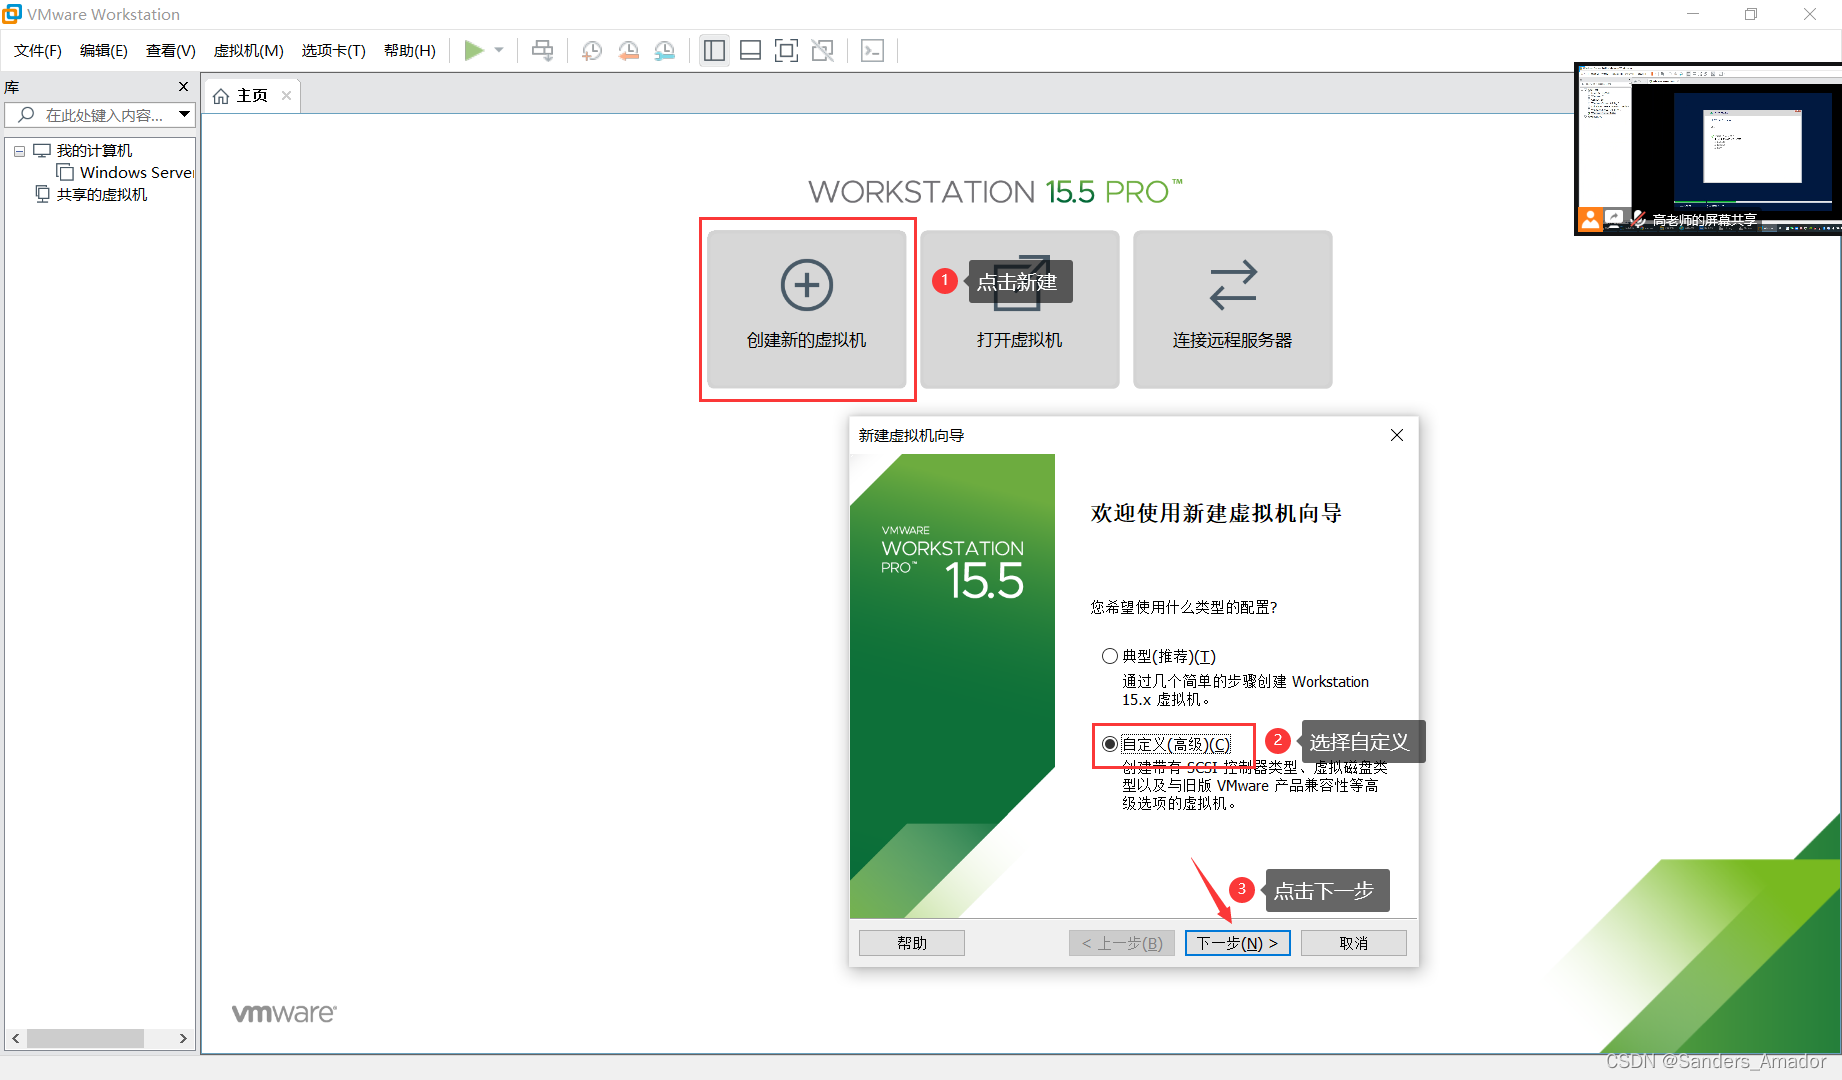Click the 取消 button in wizard
Viewport: 1842px width, 1080px height.
point(1353,943)
